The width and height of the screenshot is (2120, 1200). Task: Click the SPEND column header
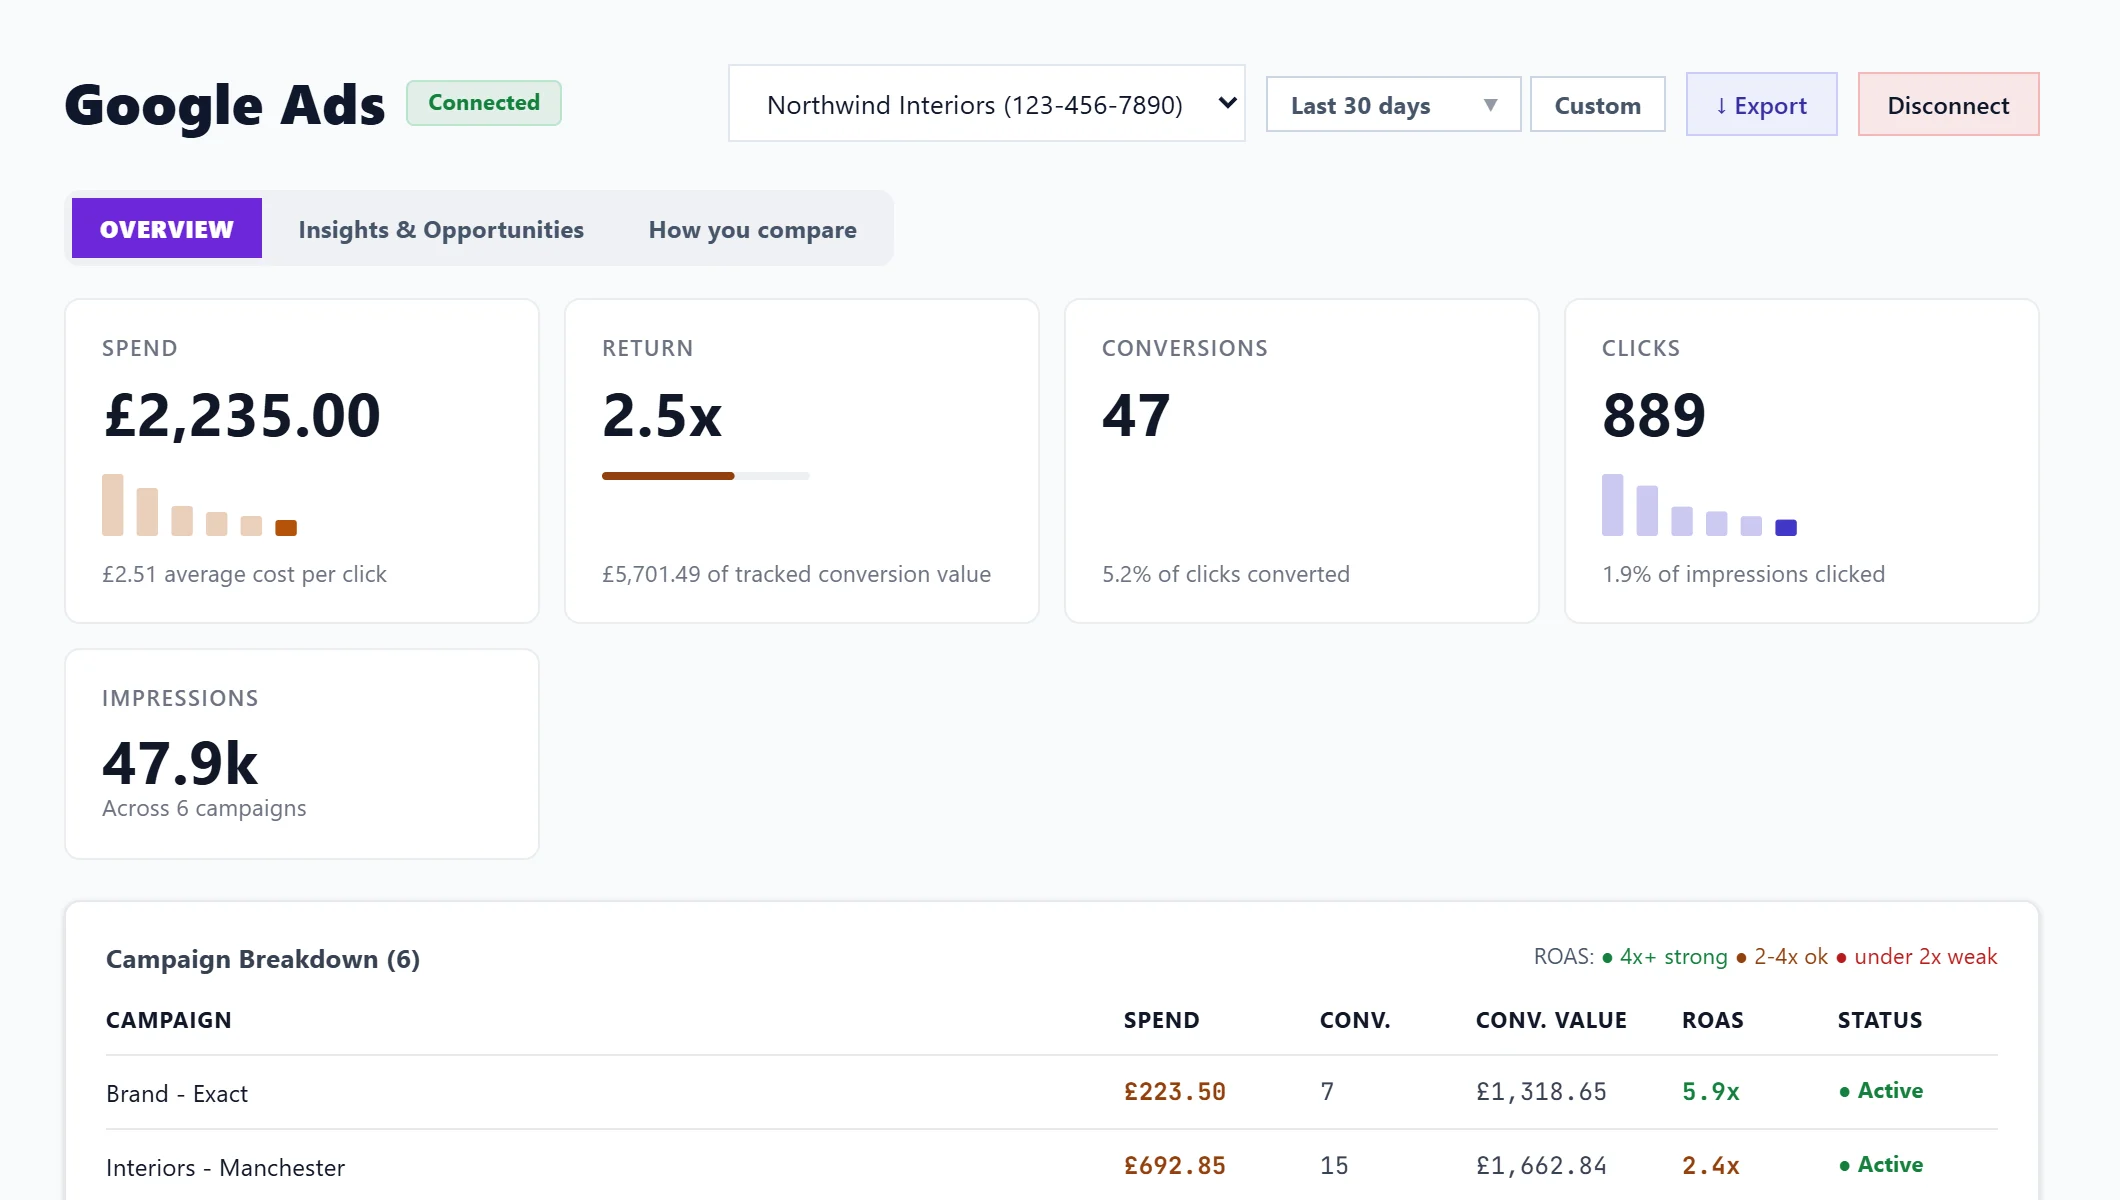pos(1161,1021)
